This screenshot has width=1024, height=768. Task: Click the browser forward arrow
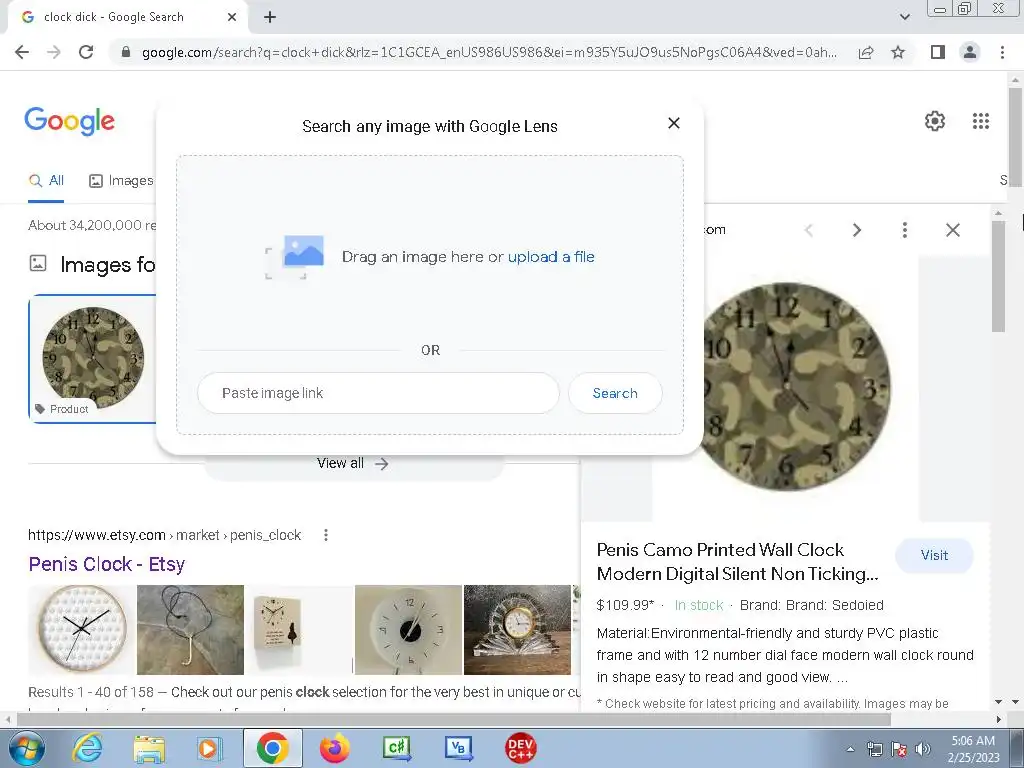point(54,52)
